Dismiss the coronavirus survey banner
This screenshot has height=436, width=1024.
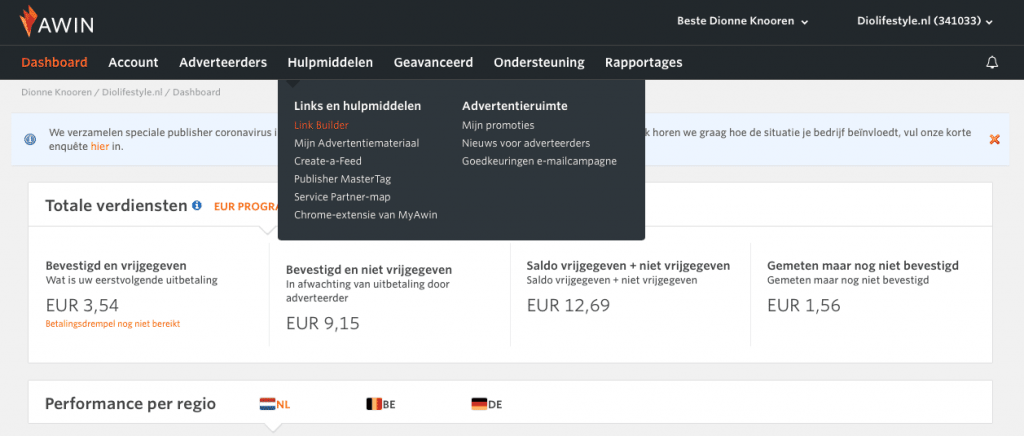[995, 139]
